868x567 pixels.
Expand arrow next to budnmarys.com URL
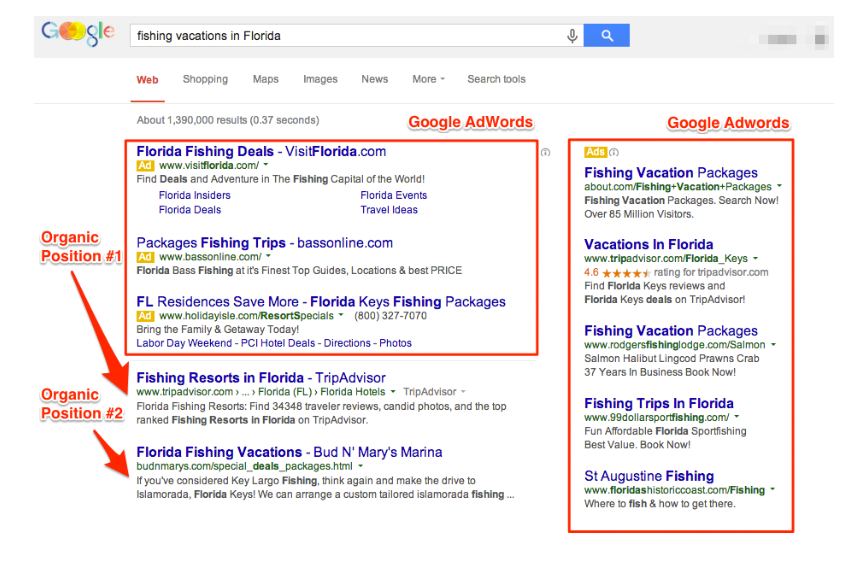pyautogui.click(x=360, y=466)
